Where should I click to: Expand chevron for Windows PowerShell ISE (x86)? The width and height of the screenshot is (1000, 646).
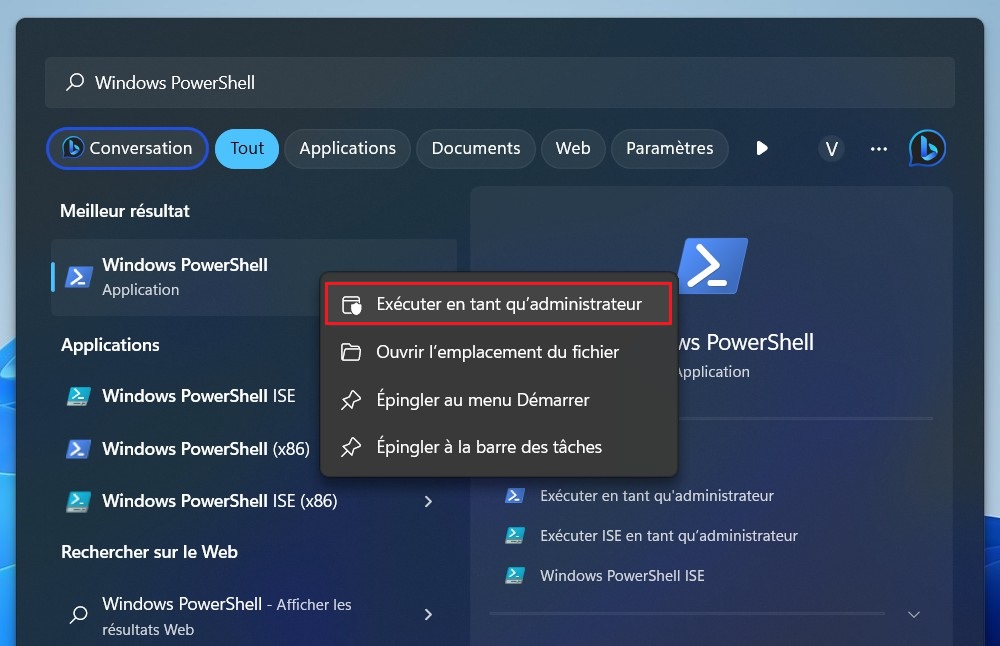click(428, 502)
